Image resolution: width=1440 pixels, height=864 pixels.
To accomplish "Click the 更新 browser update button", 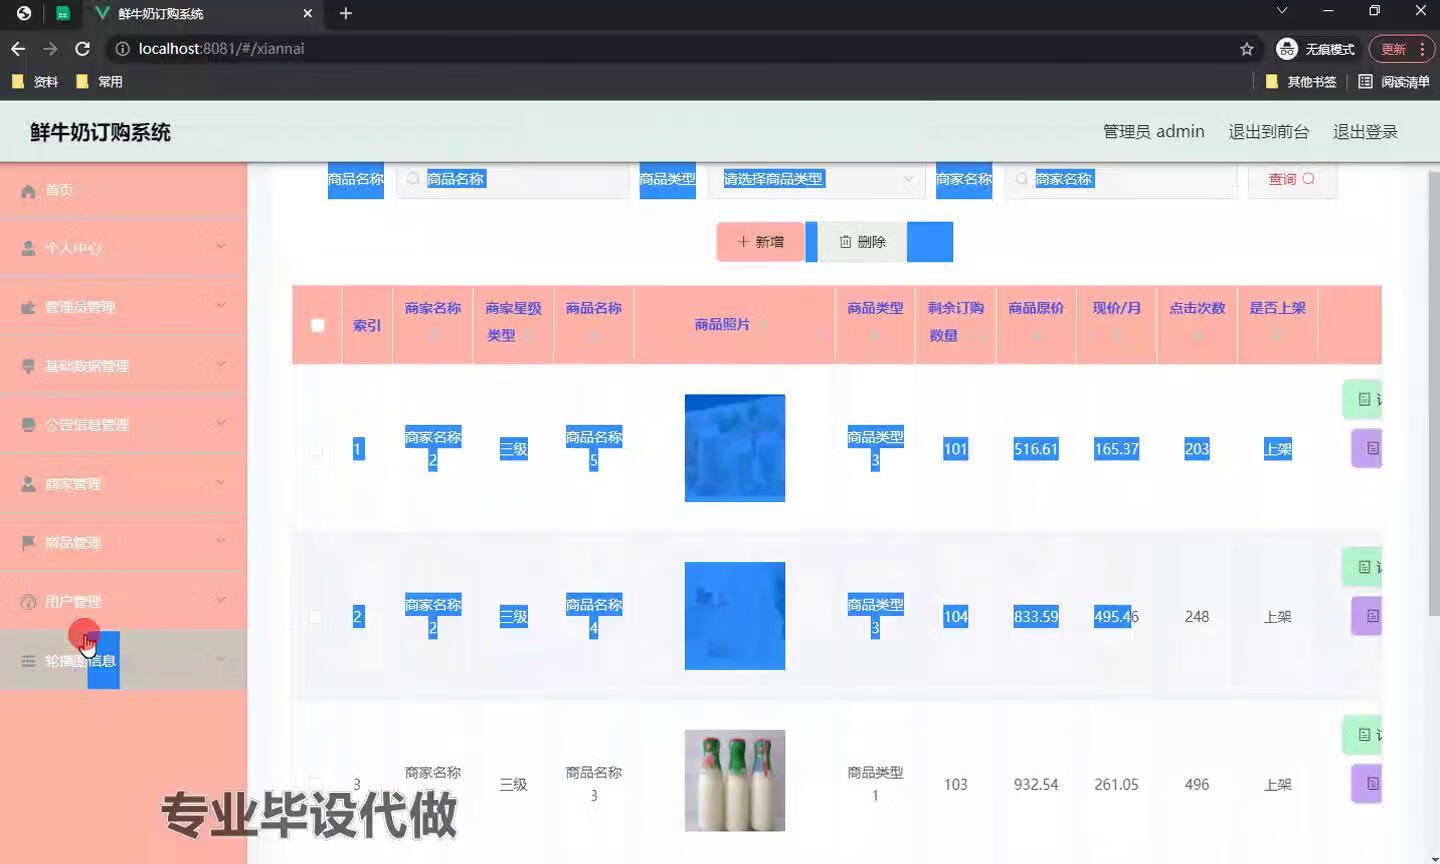I will tap(1402, 49).
